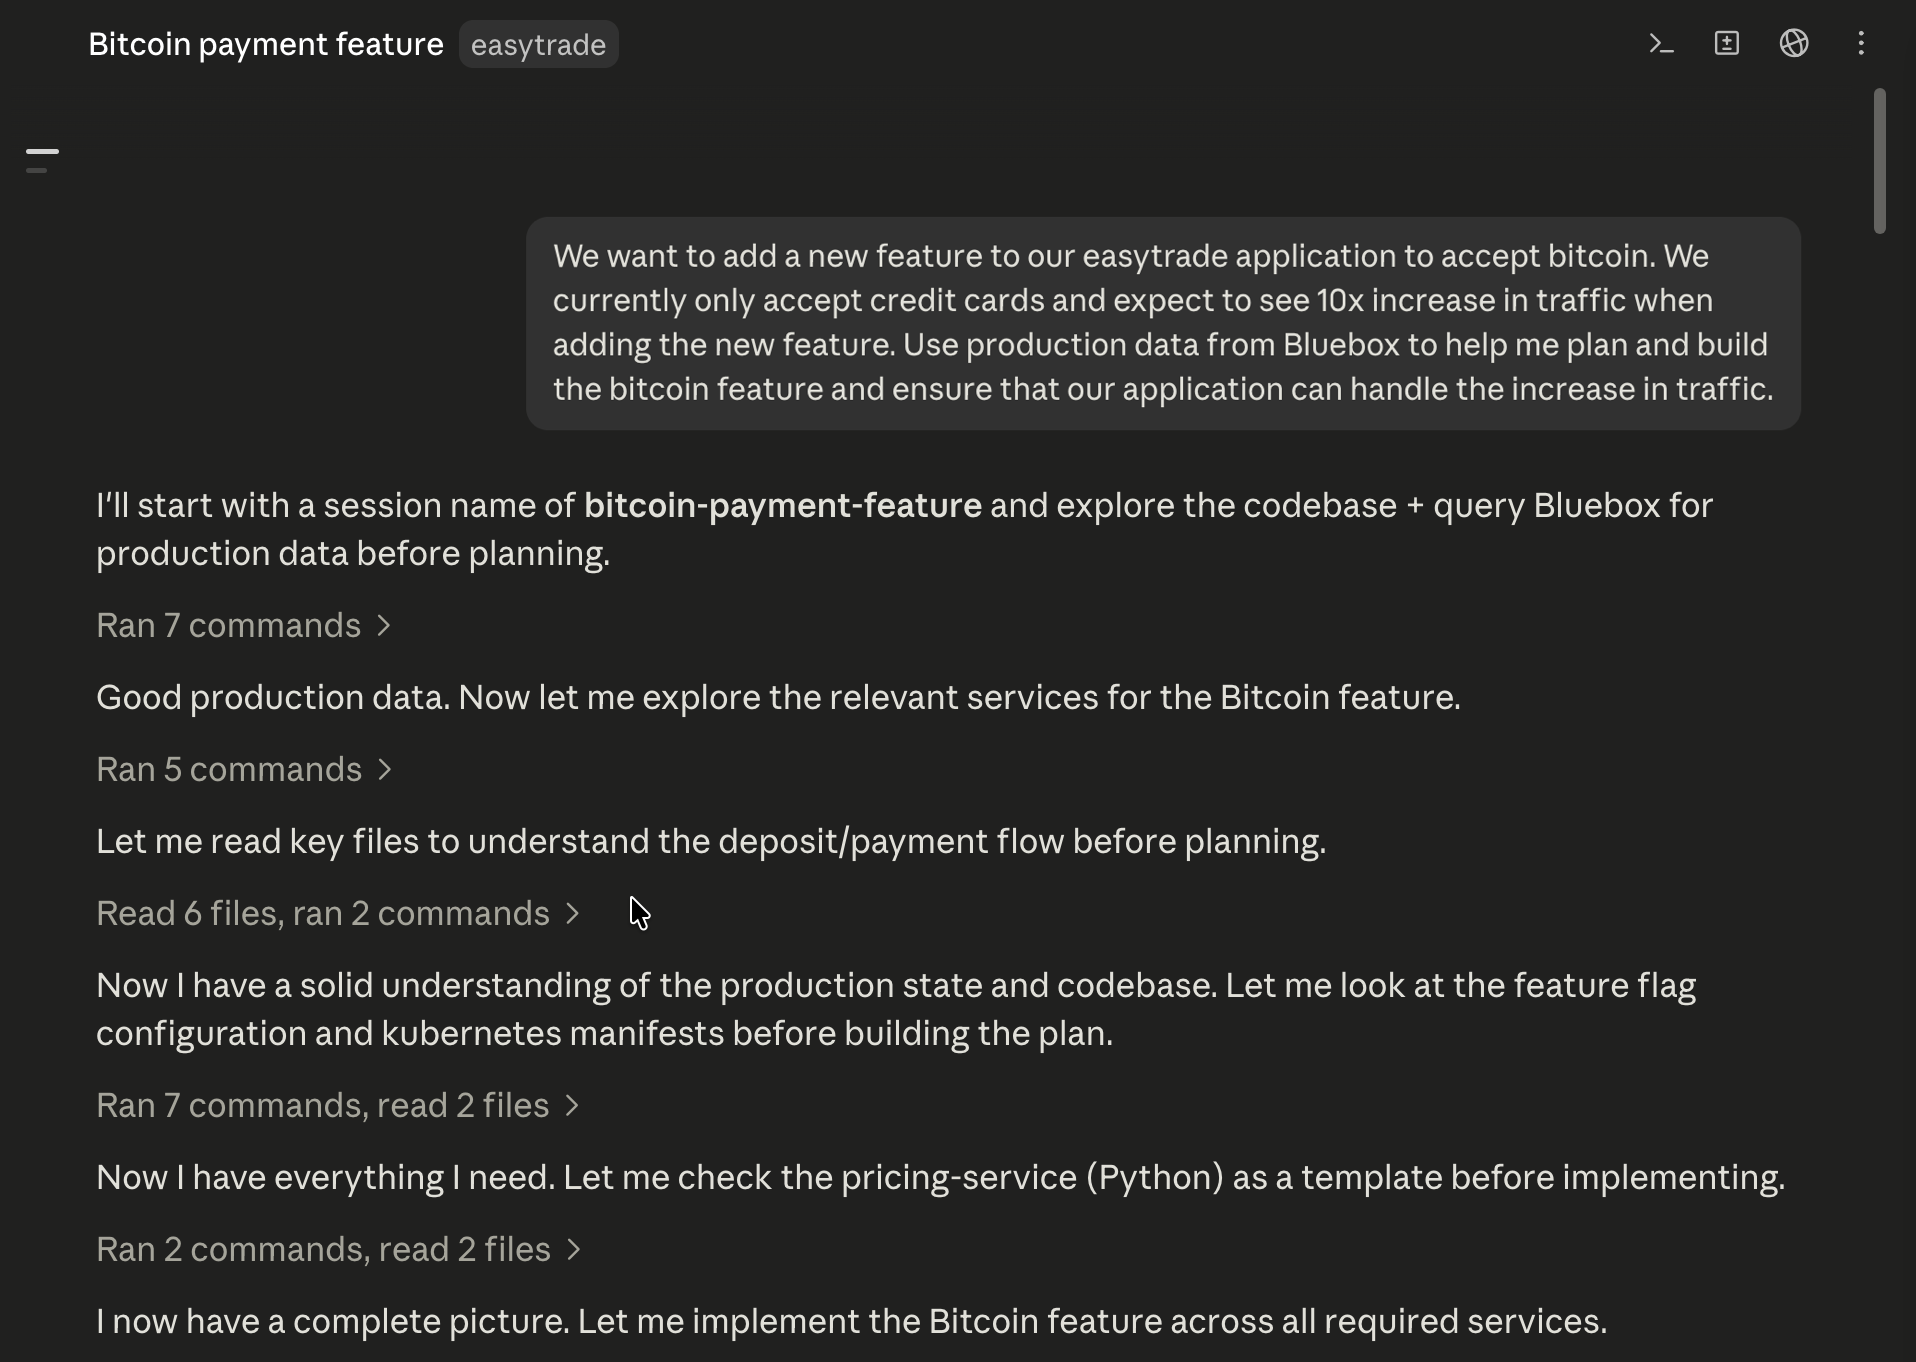Click the "Bitcoin payment feature" session title
1916x1362 pixels.
click(x=266, y=45)
